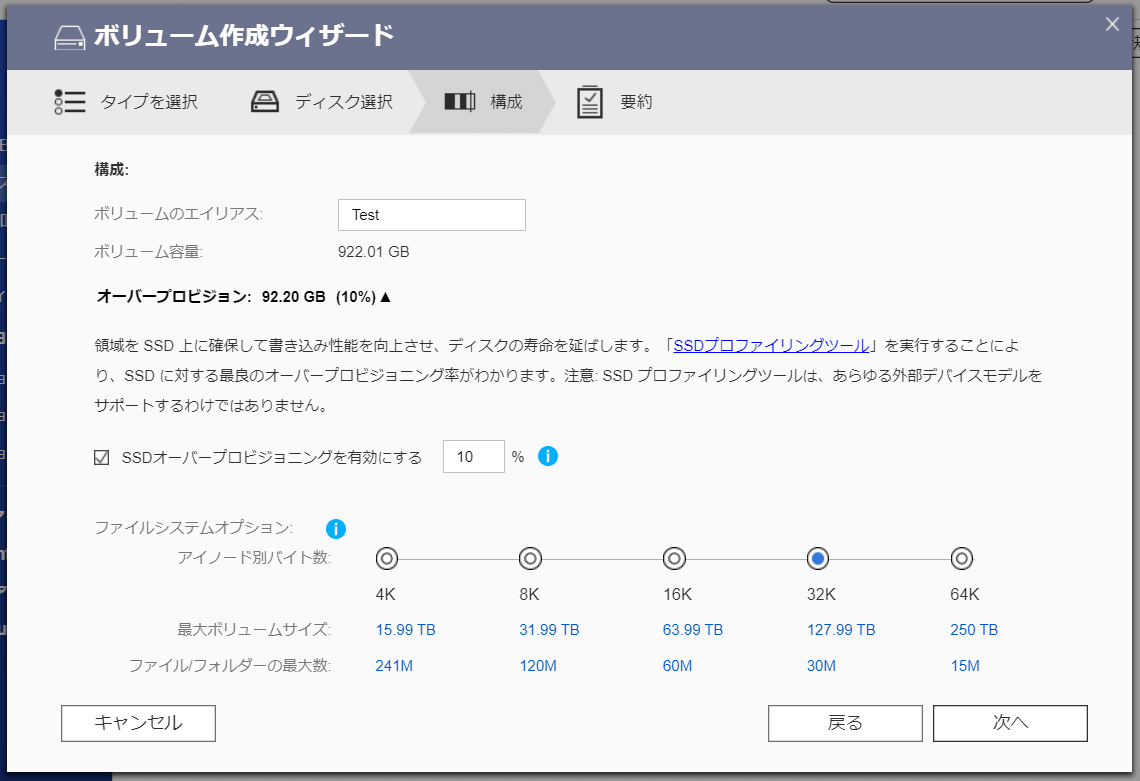Viewport: 1140px width, 781px height.
Task: Go to the 'タイプを選択' wizard step
Action: pyautogui.click(x=148, y=102)
